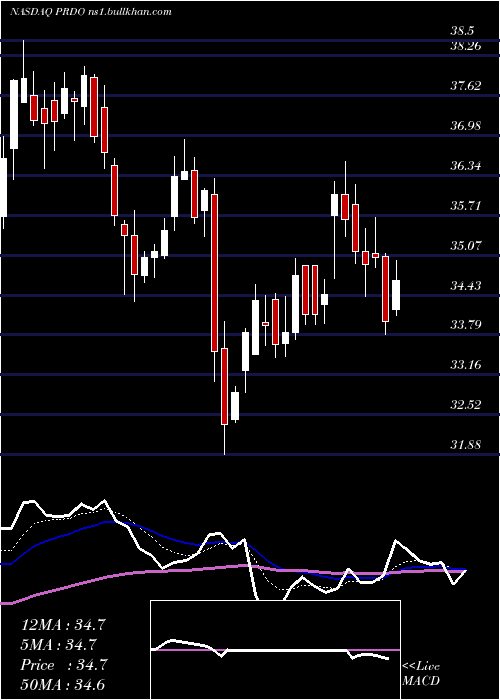Click the 36.34 price axis label
500x700 pixels.
tap(466, 166)
